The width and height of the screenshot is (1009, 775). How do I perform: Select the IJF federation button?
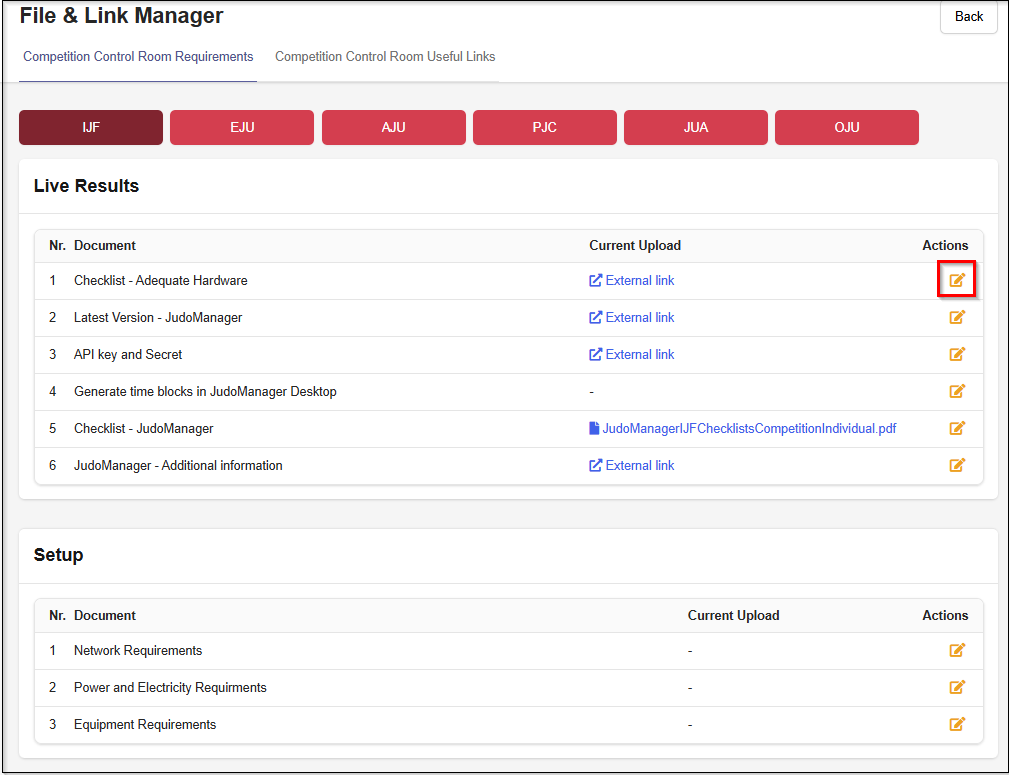[x=91, y=128]
